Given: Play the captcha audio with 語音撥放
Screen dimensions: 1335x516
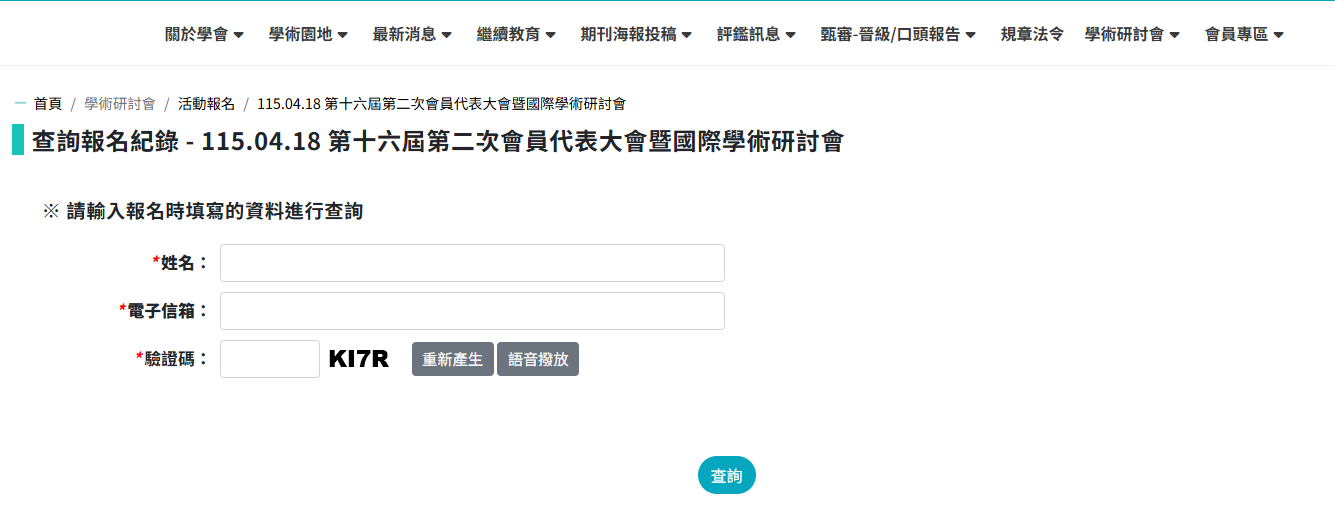Looking at the screenshot, I should click(538, 359).
